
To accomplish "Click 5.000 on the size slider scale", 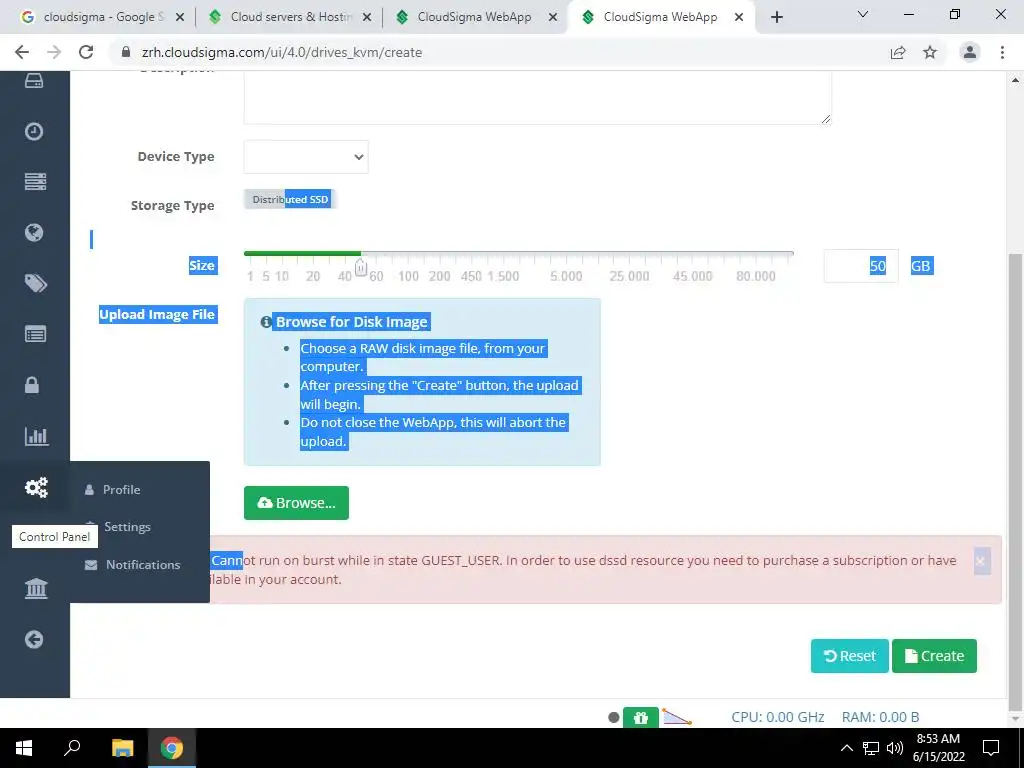I will tap(566, 276).
